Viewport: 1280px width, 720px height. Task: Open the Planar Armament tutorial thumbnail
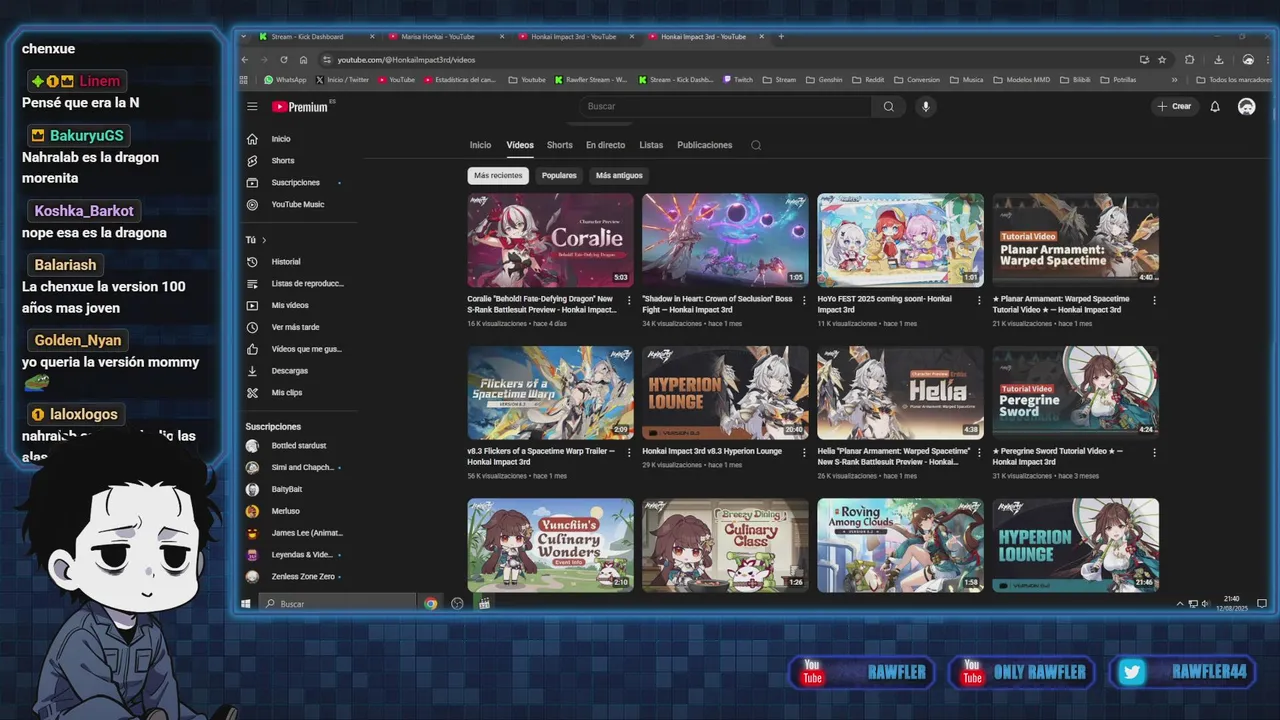1075,240
